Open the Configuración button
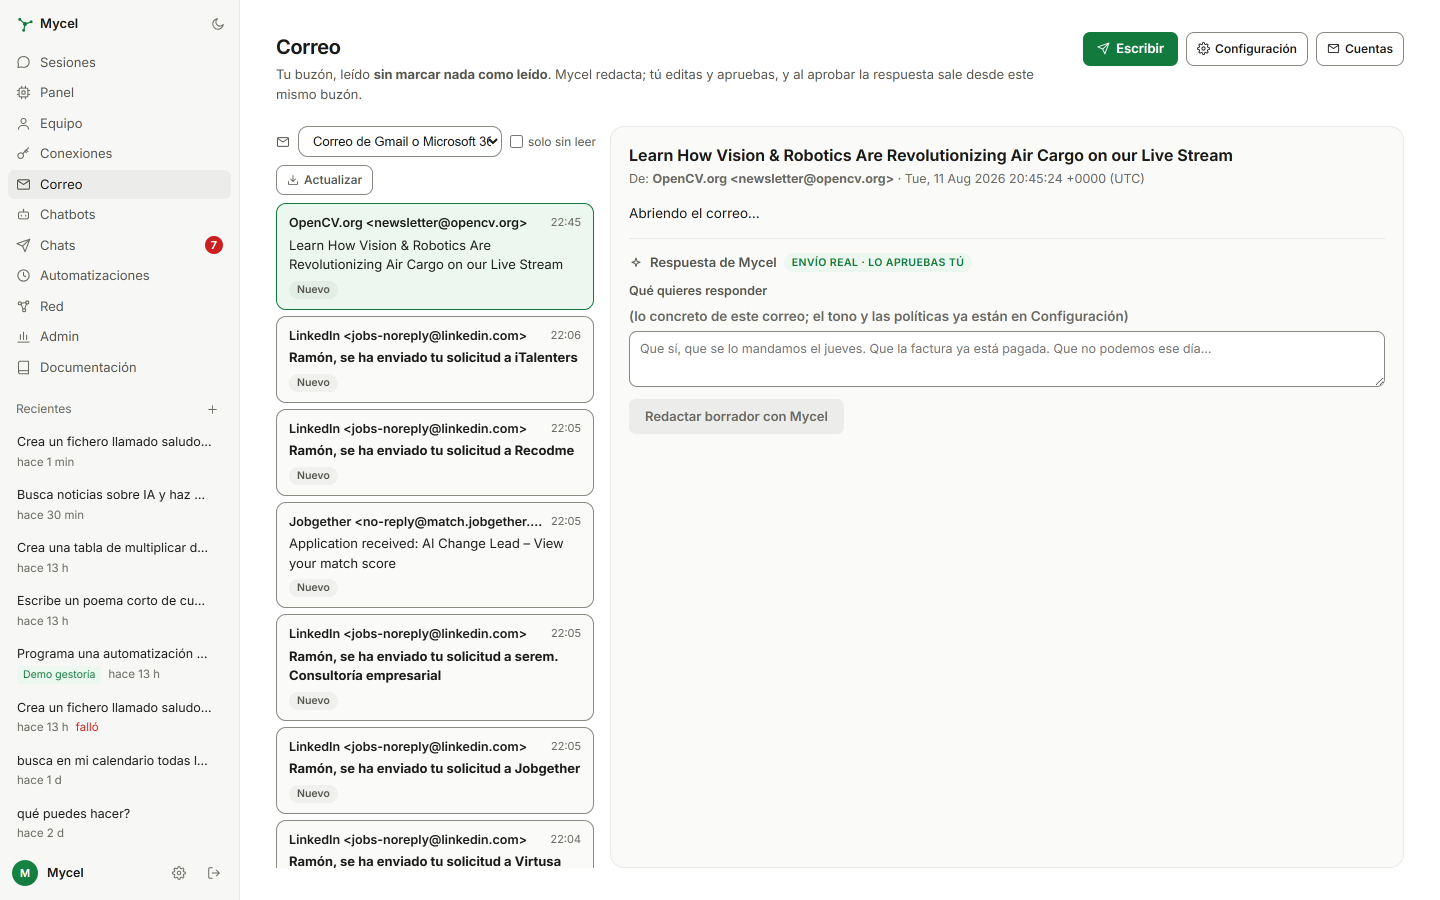This screenshot has height=900, width=1440. click(1246, 49)
